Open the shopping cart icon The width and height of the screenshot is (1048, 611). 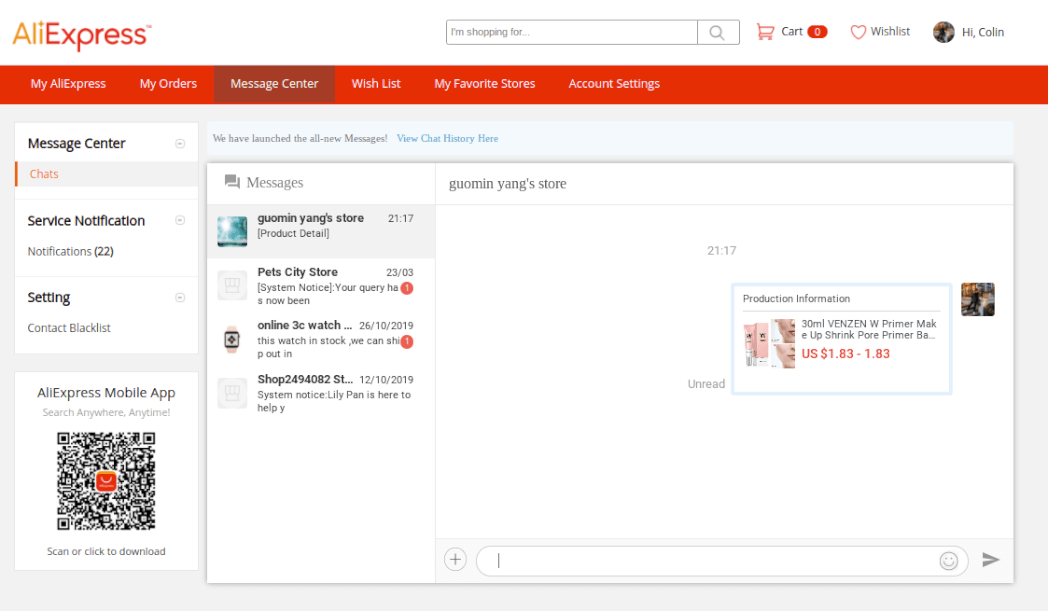coord(765,31)
